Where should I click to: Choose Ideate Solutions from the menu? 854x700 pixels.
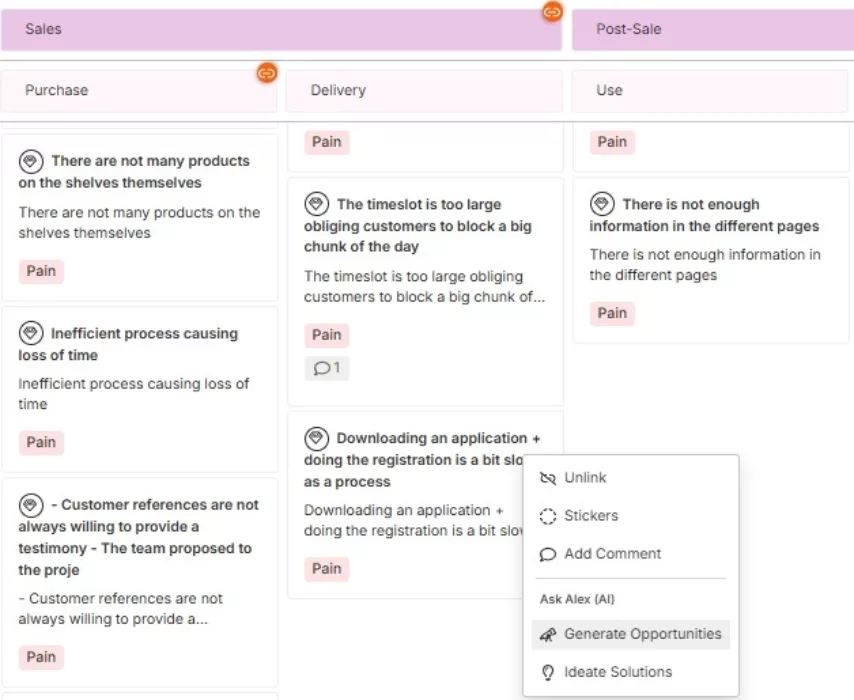618,672
